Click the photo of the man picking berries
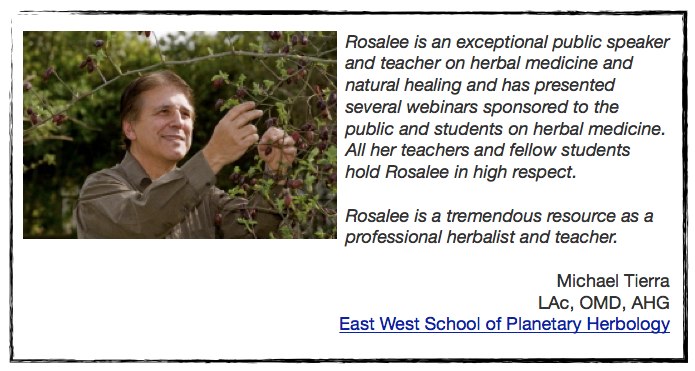This screenshot has height=371, width=695. coord(180,135)
